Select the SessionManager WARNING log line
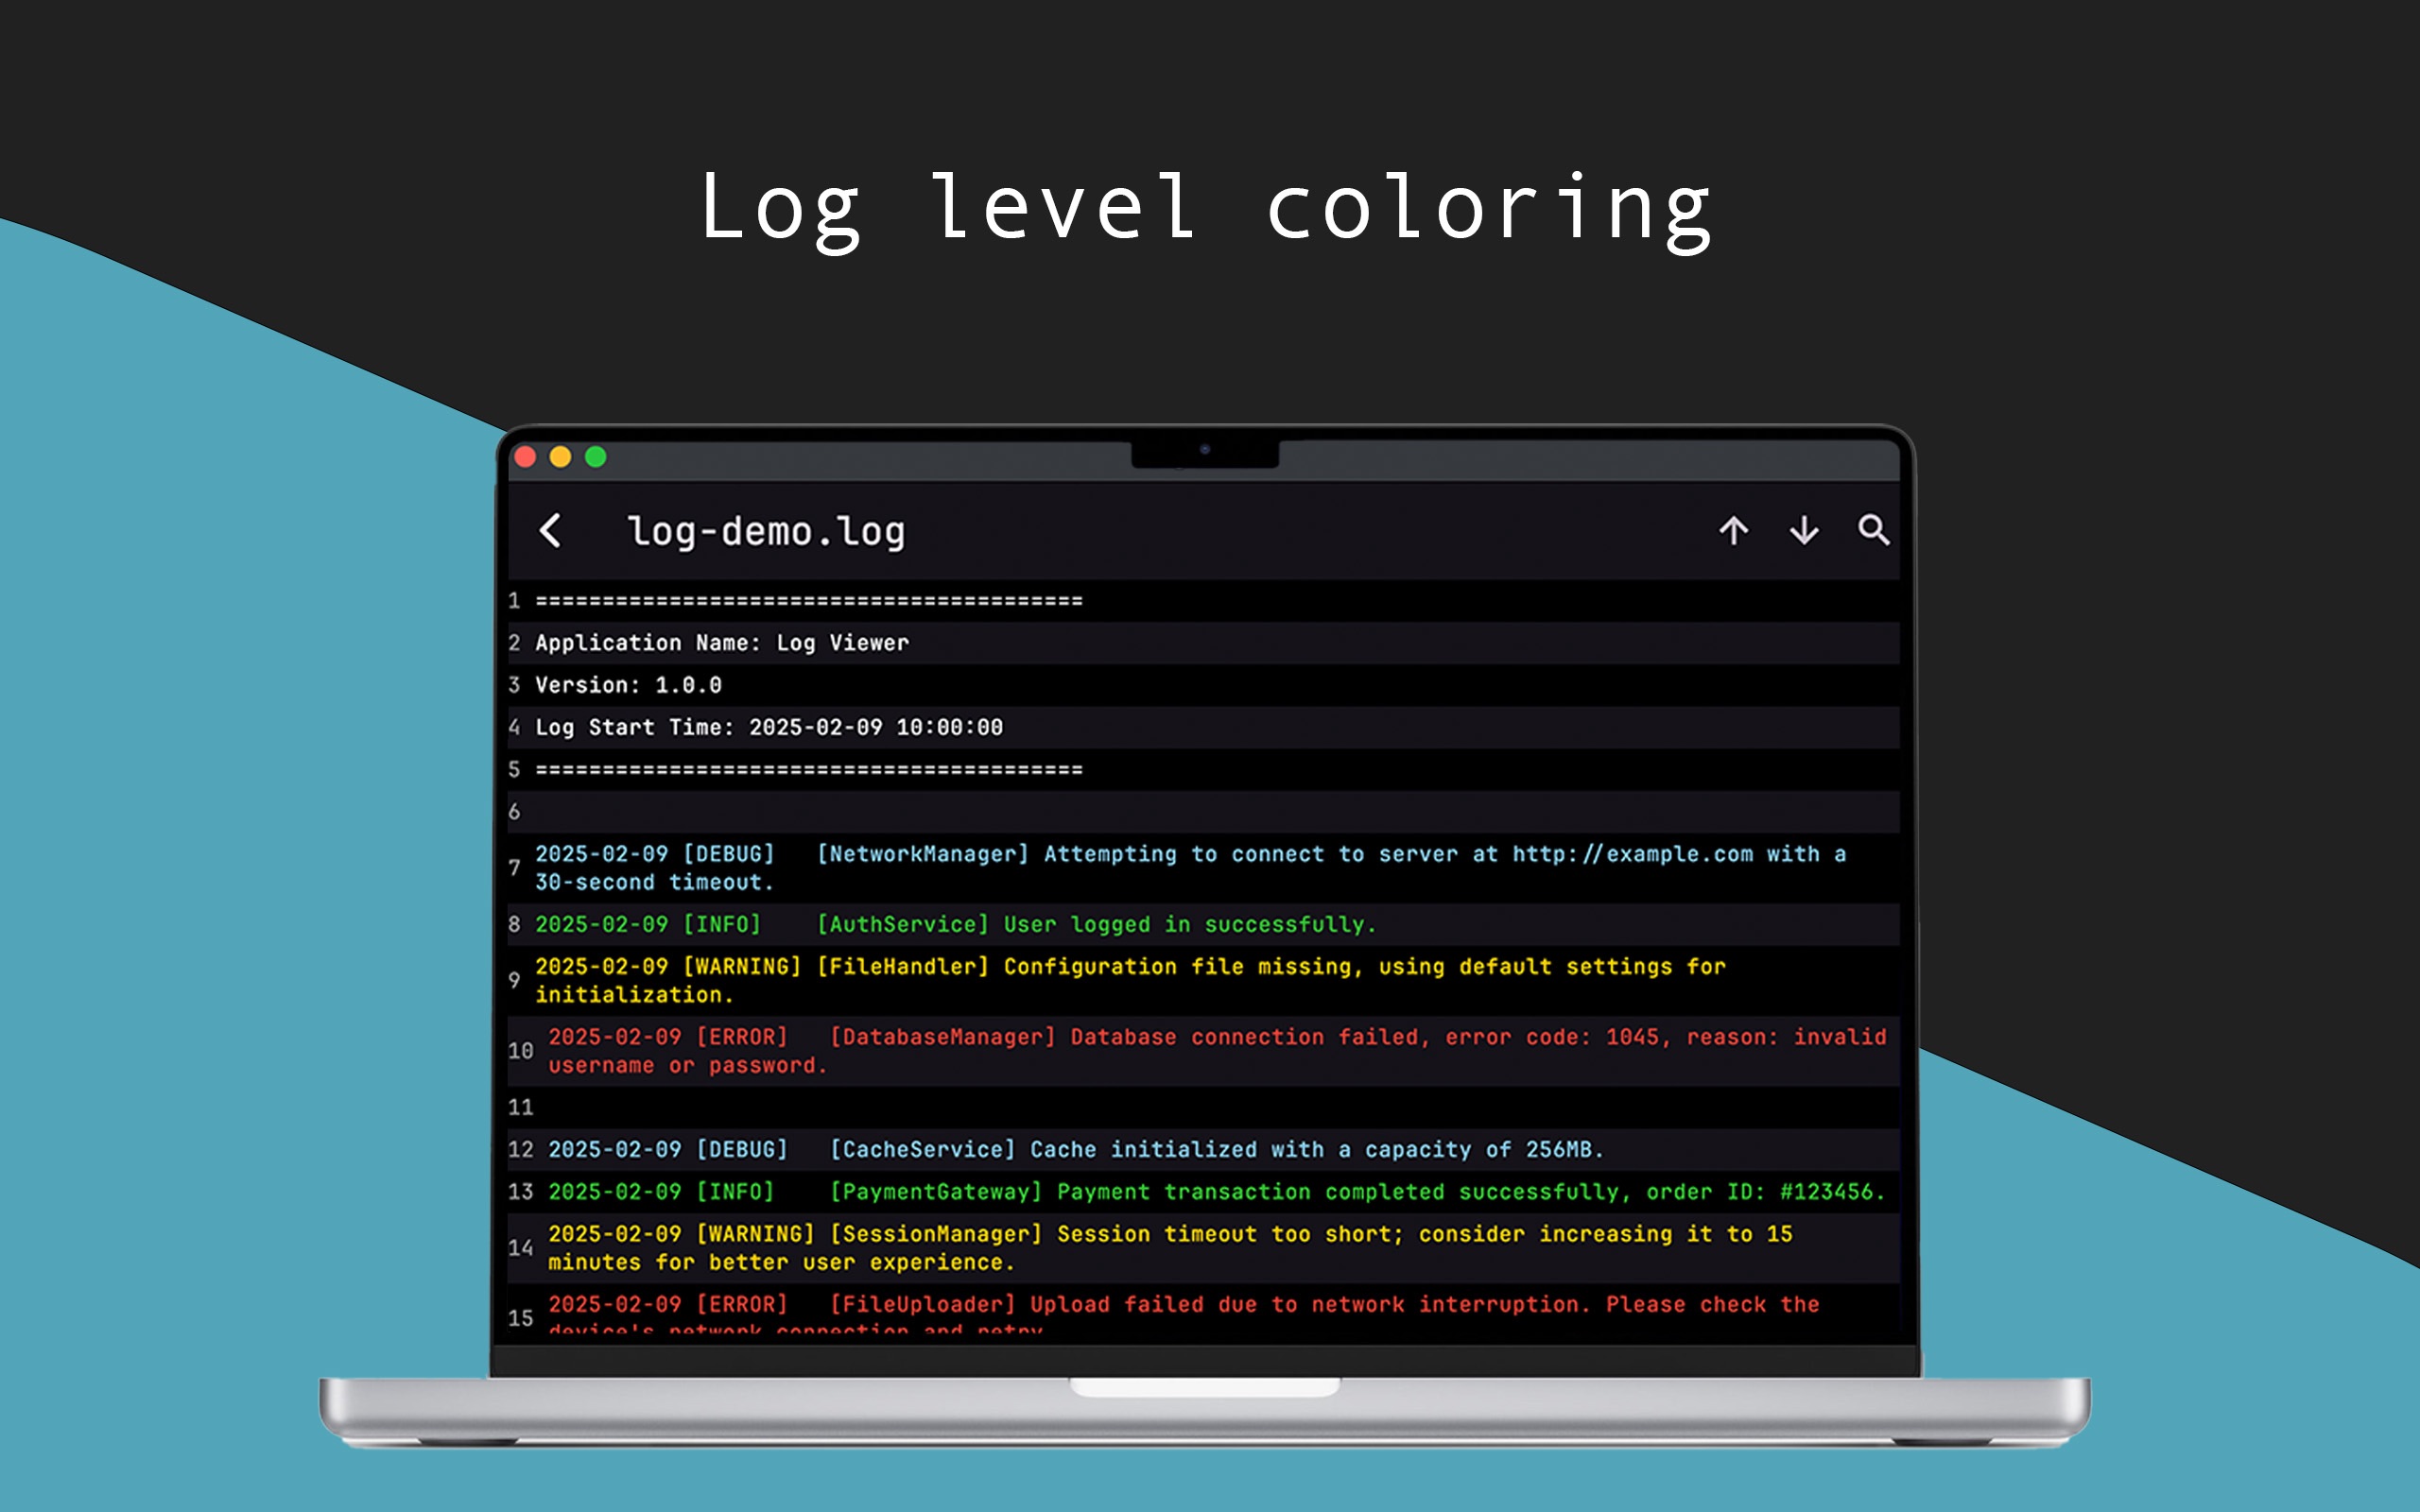 1204,1248
